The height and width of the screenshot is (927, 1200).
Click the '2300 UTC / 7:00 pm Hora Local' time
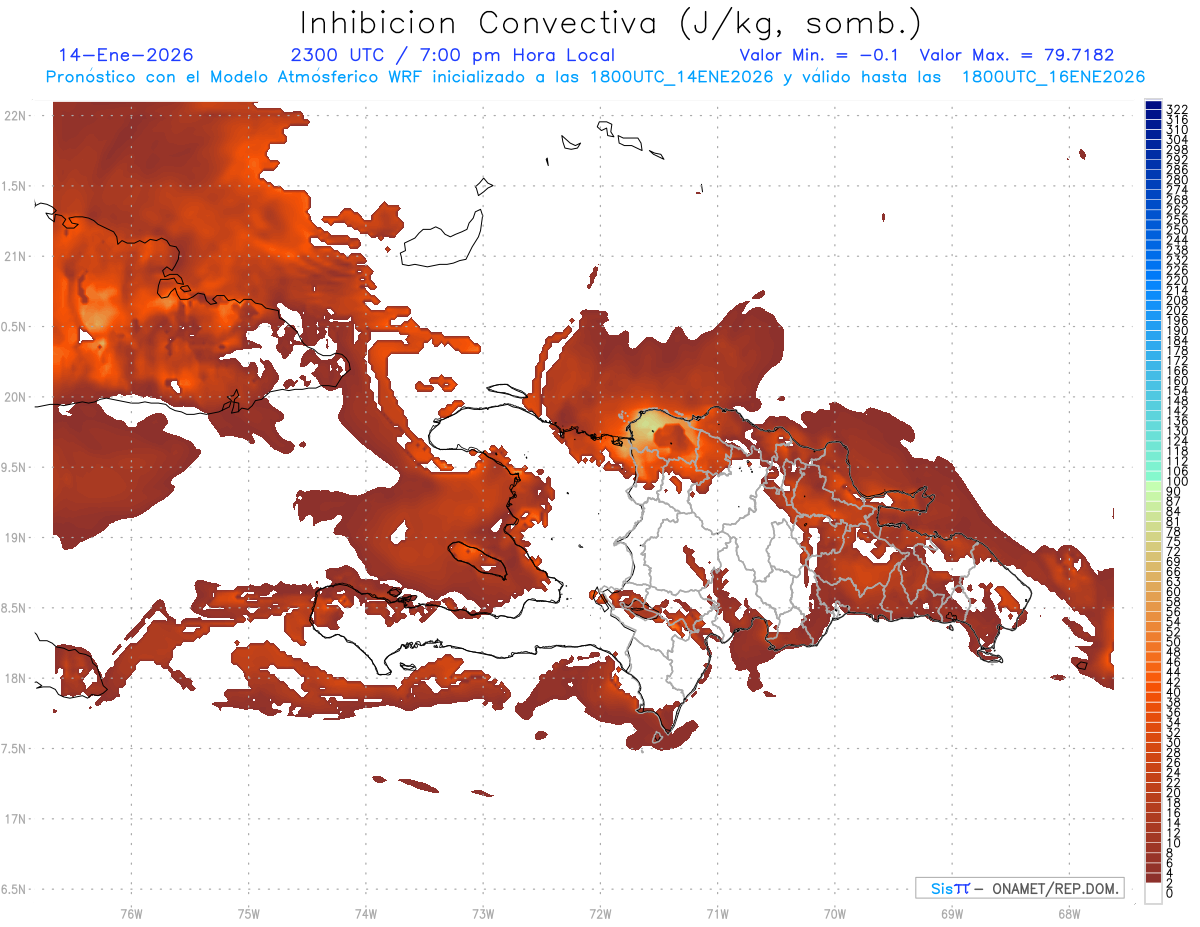pos(453,55)
